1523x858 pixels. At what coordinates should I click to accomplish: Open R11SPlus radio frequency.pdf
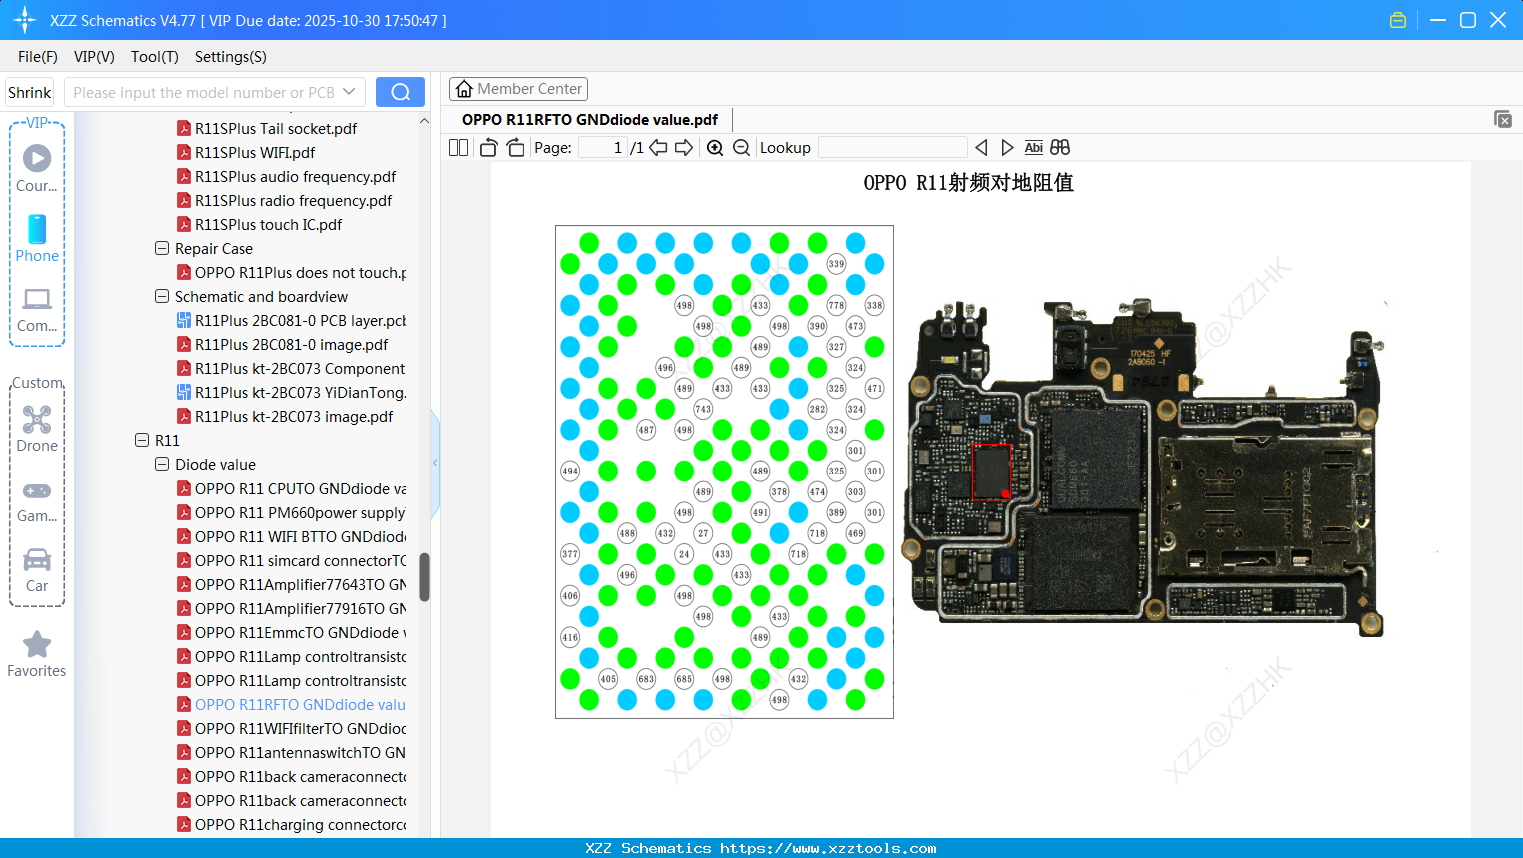[284, 200]
